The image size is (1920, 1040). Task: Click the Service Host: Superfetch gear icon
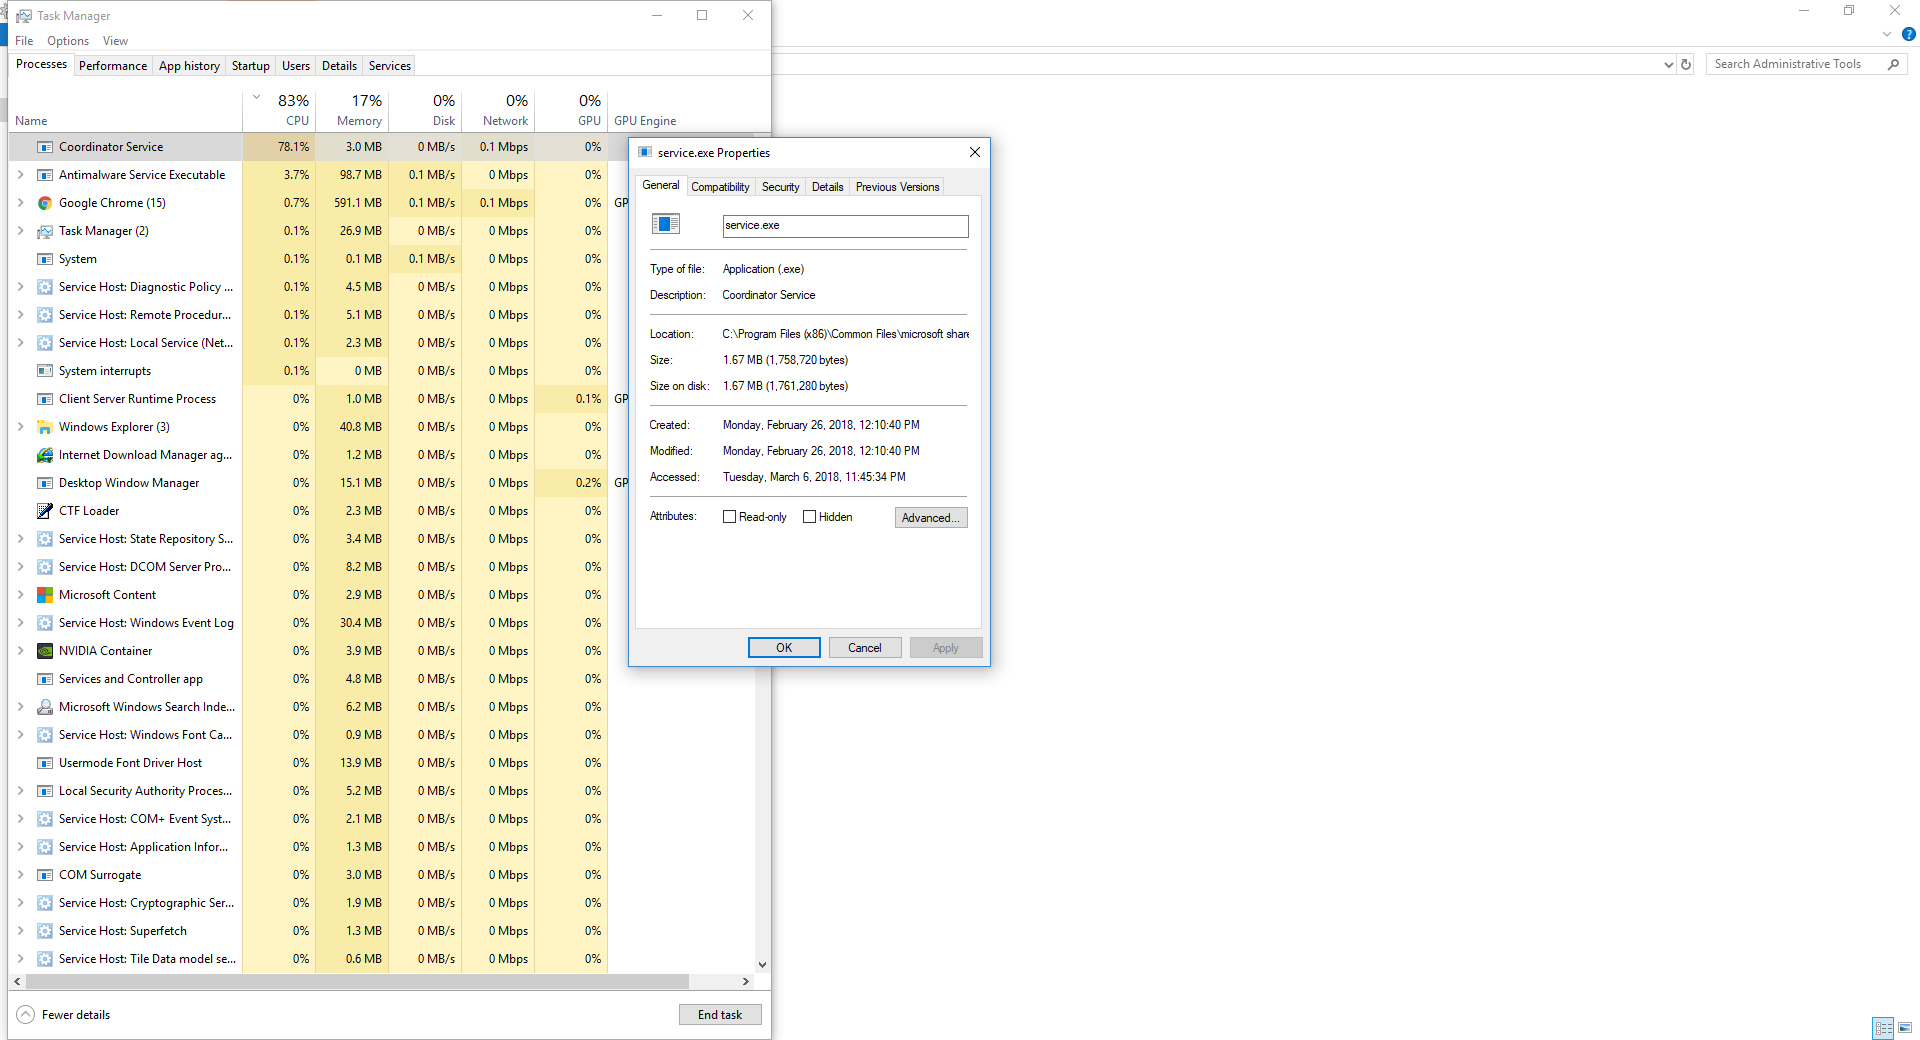(x=45, y=931)
